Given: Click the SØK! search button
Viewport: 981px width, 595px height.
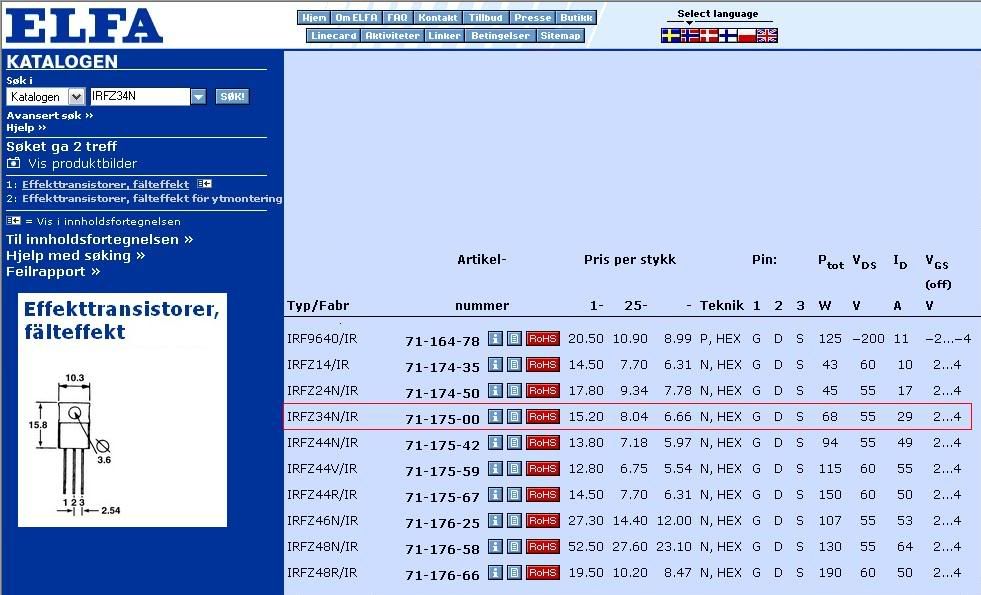Looking at the screenshot, I should (x=232, y=96).
